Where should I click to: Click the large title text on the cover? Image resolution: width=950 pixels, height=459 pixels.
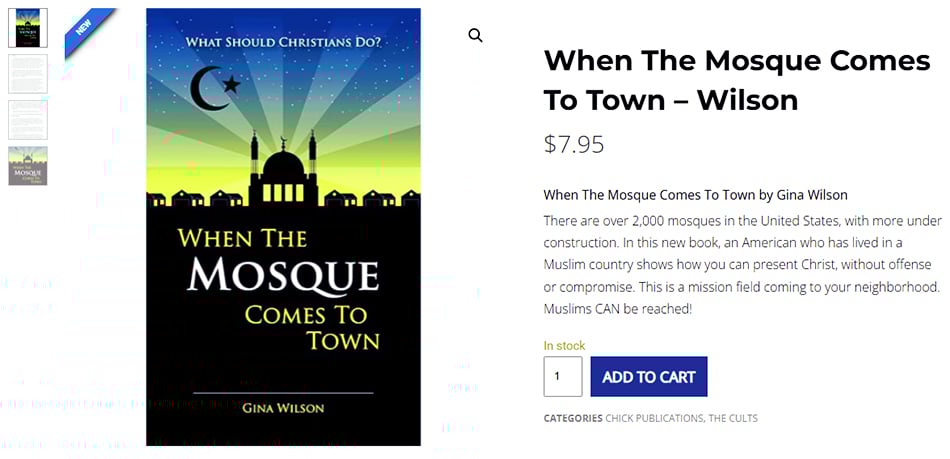282,288
